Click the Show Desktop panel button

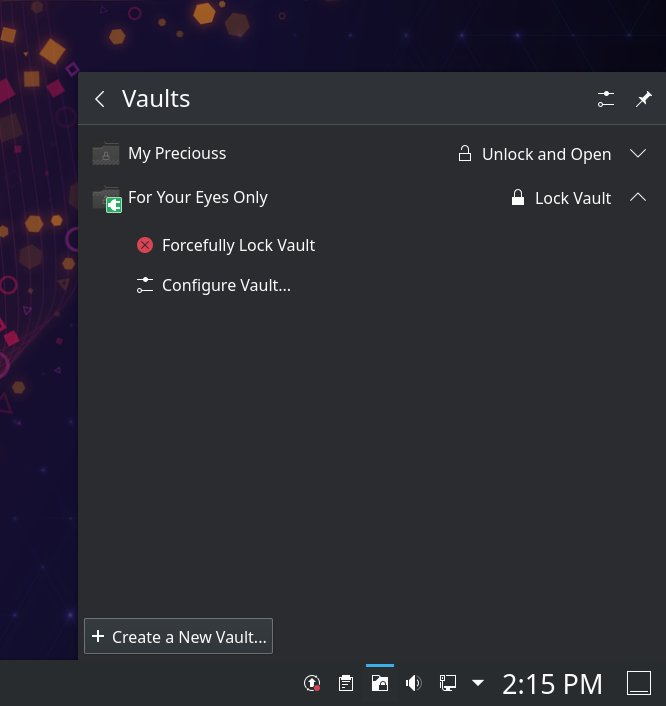(639, 683)
